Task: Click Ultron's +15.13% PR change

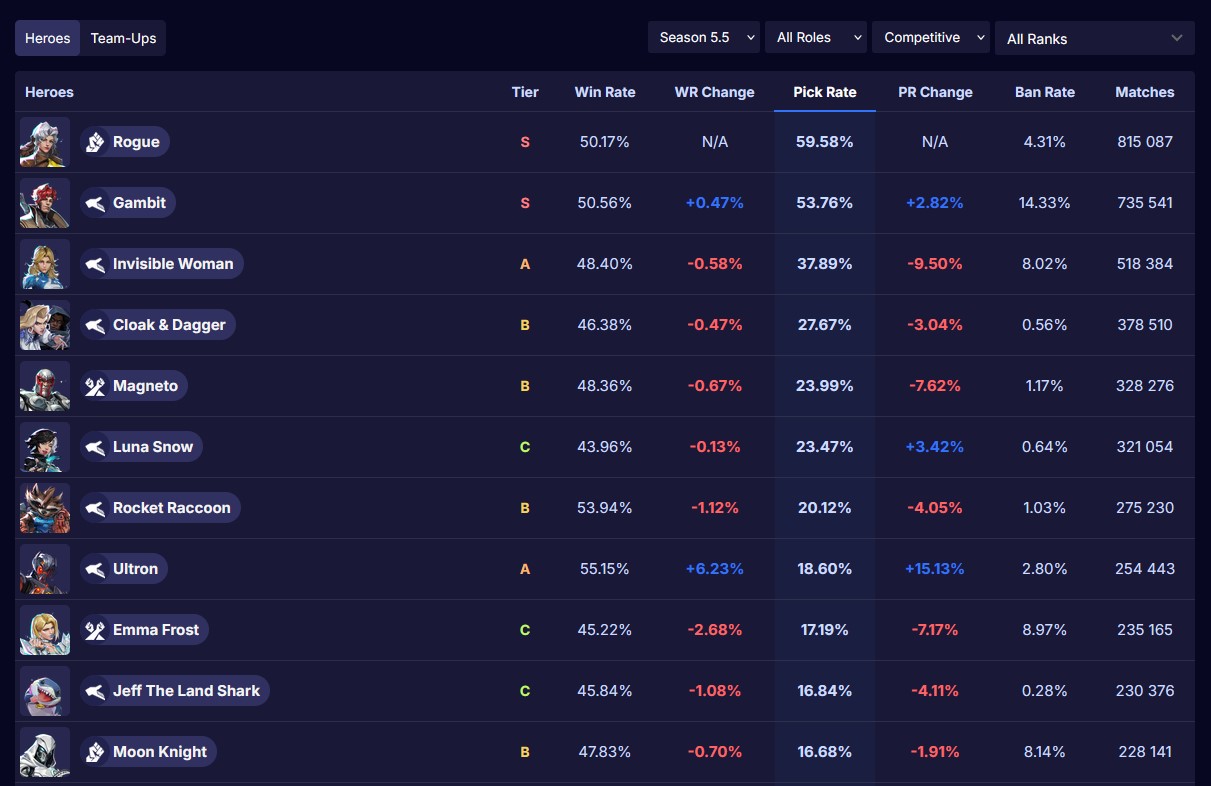Action: [935, 569]
